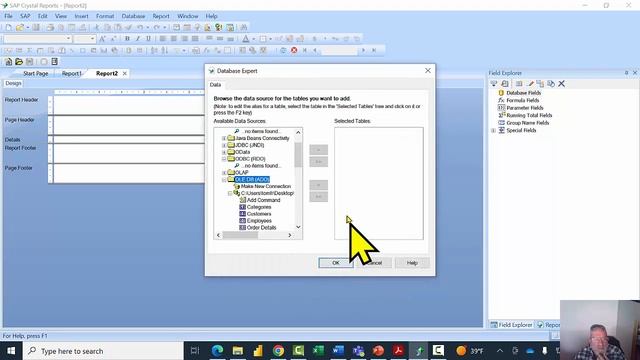Select Add Command in data source tree
The height and width of the screenshot is (360, 640).
pos(263,200)
